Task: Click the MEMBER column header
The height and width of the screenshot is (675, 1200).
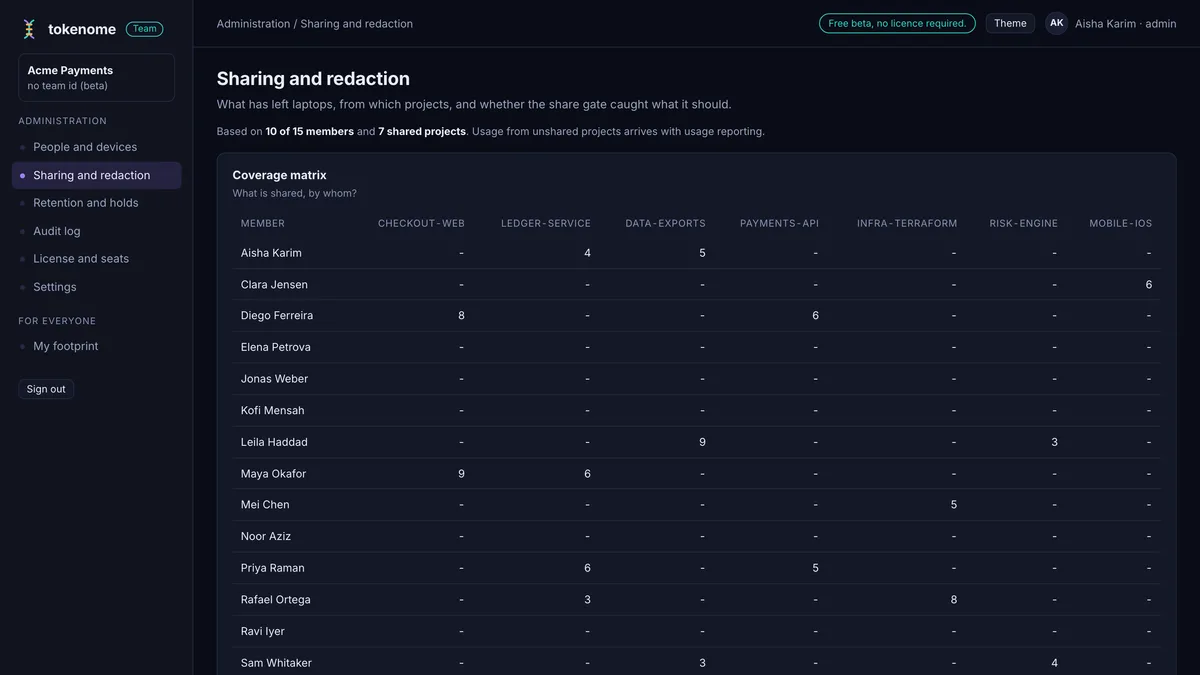Action: coord(263,224)
